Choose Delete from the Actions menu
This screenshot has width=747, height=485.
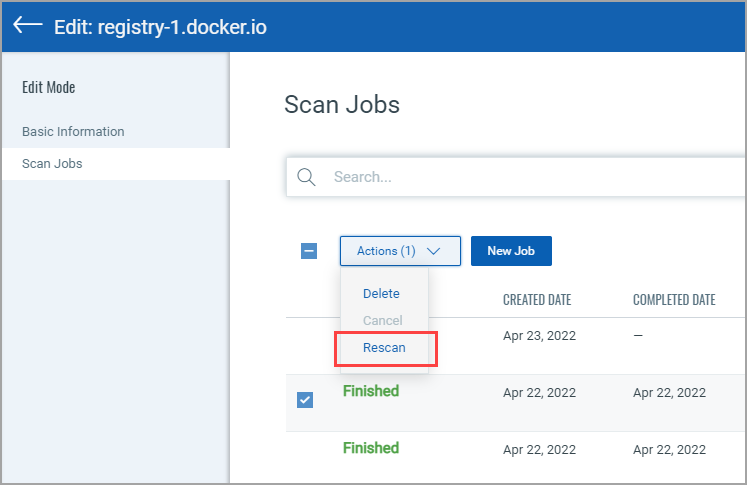(x=381, y=294)
